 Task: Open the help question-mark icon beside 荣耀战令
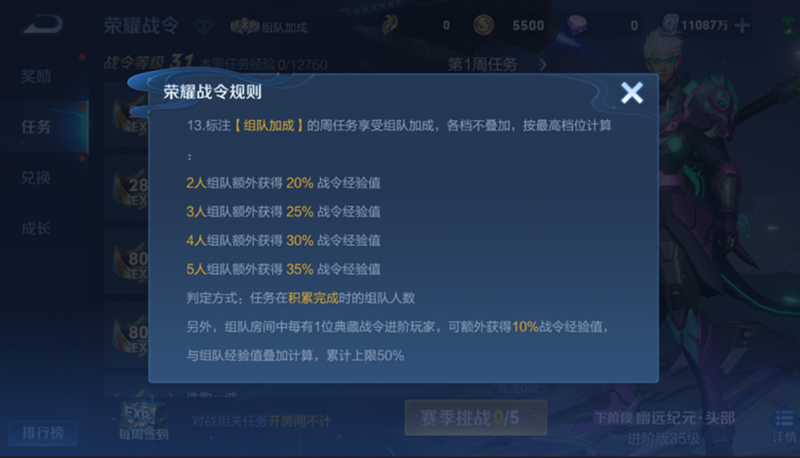click(204, 25)
